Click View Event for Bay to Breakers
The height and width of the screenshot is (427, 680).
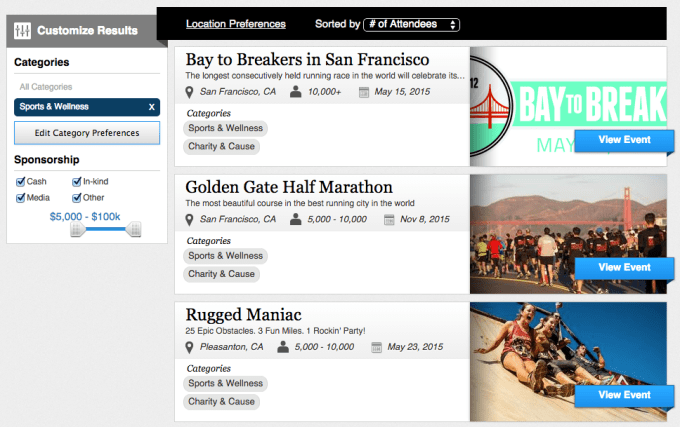624,140
